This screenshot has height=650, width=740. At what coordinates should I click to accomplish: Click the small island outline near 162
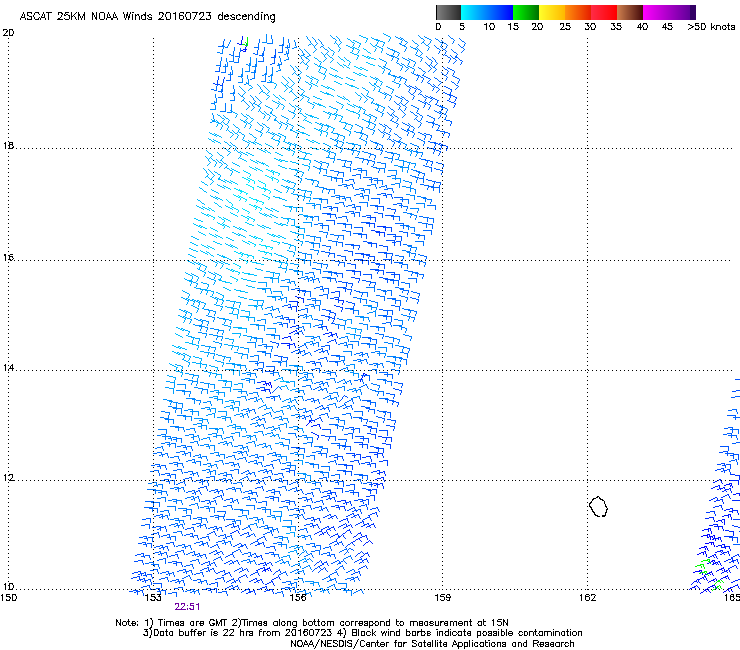(x=598, y=506)
